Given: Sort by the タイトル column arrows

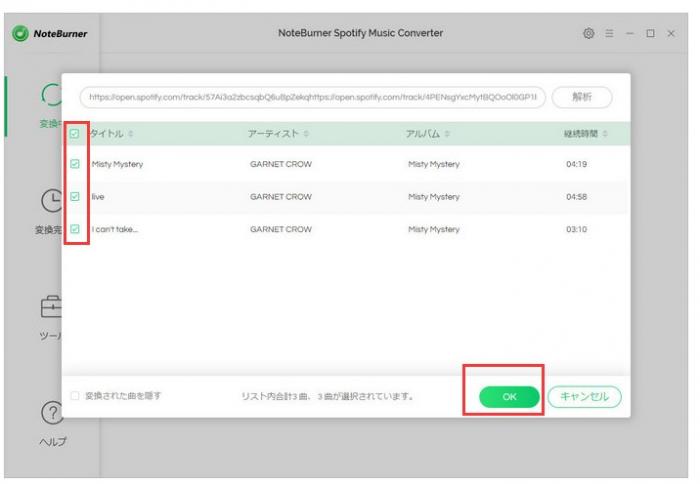Looking at the screenshot, I should point(131,134).
